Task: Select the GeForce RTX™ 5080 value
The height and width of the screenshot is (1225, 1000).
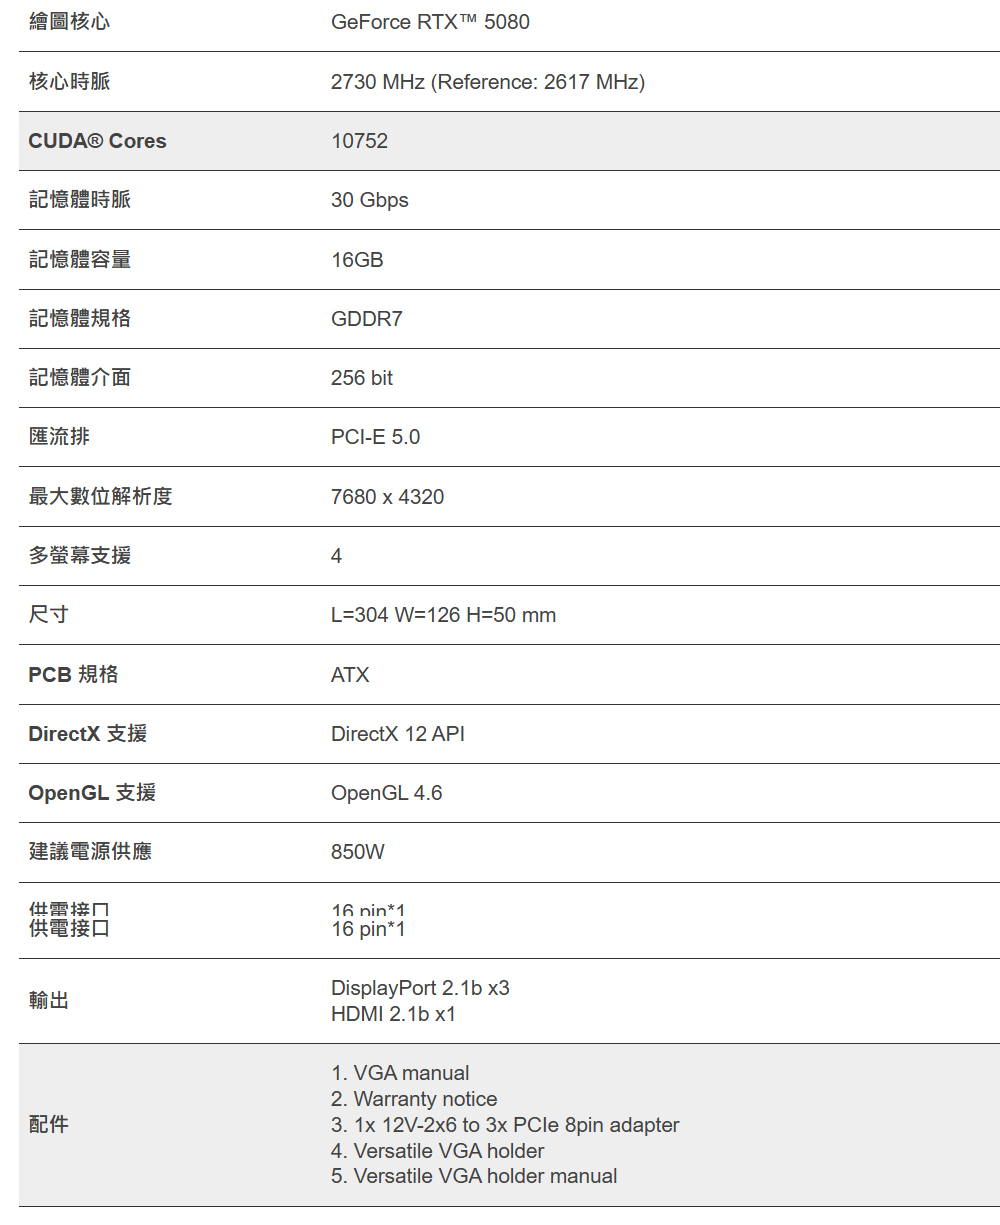Action: (430, 22)
